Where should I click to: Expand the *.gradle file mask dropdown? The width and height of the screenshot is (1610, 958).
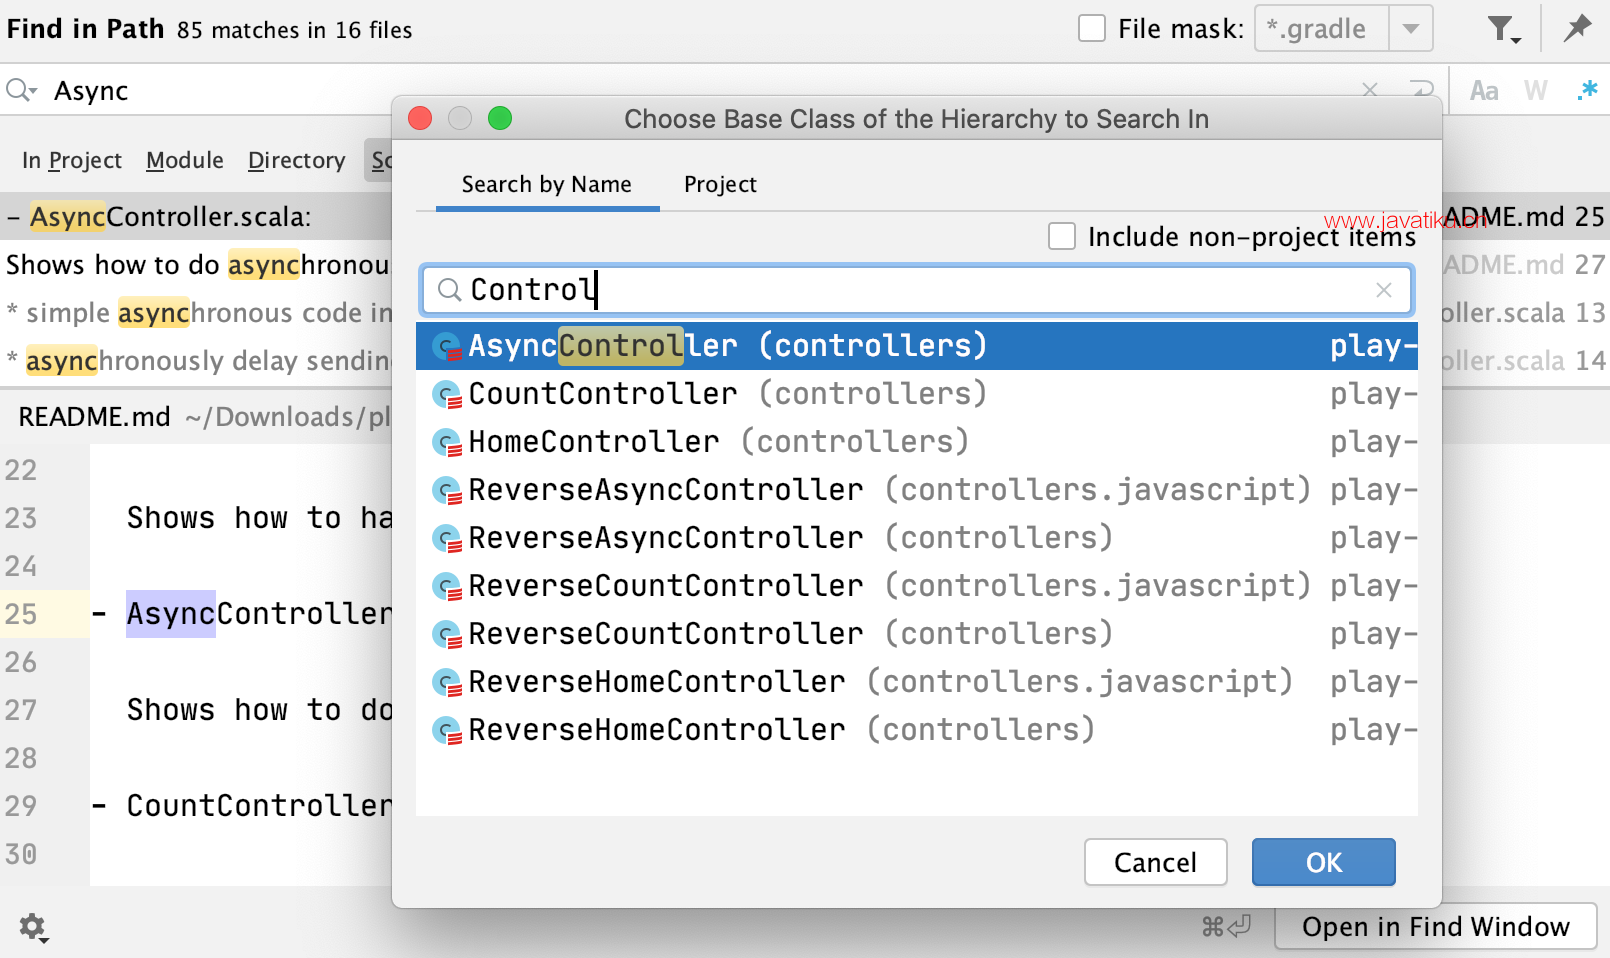1411,29
